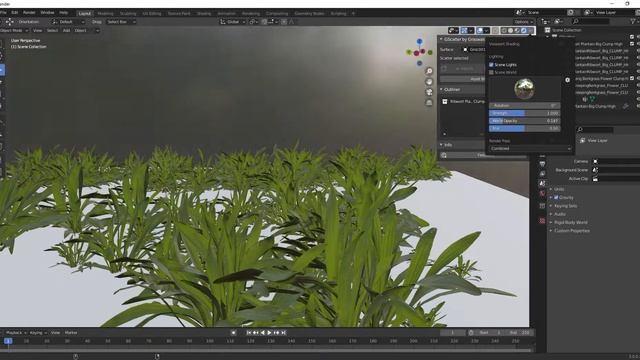The height and width of the screenshot is (360, 640).
Task: Open the Help menu
Action: pyautogui.click(x=63, y=13)
